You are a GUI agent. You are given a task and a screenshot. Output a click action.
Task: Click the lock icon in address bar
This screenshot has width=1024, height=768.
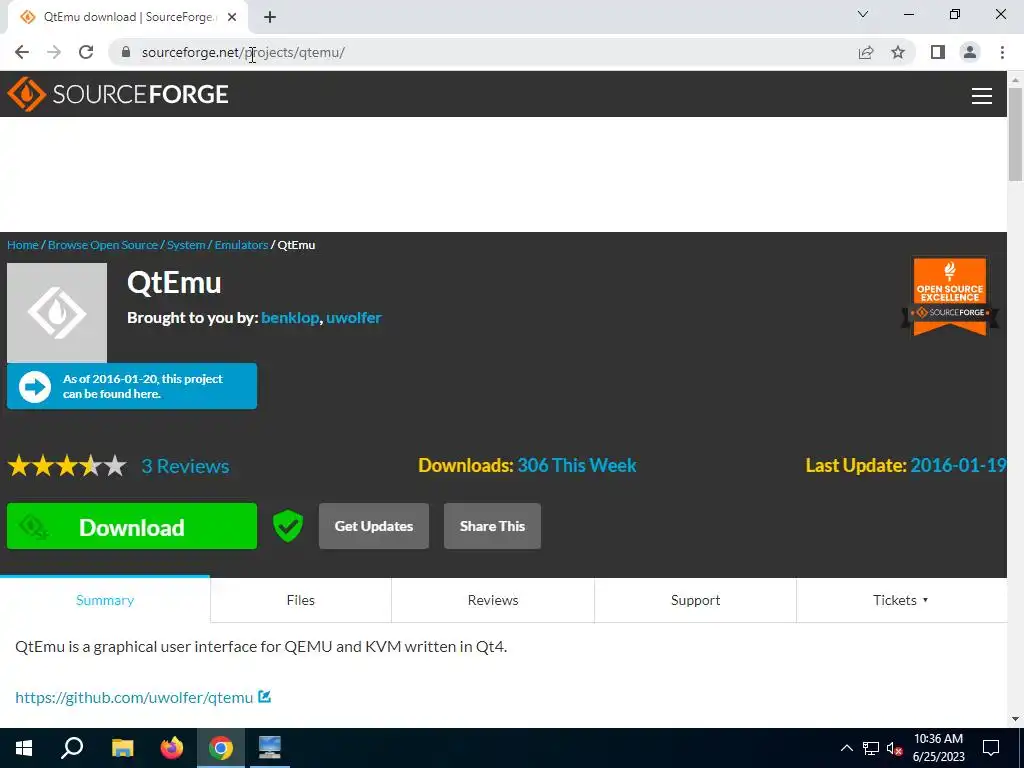pos(126,52)
